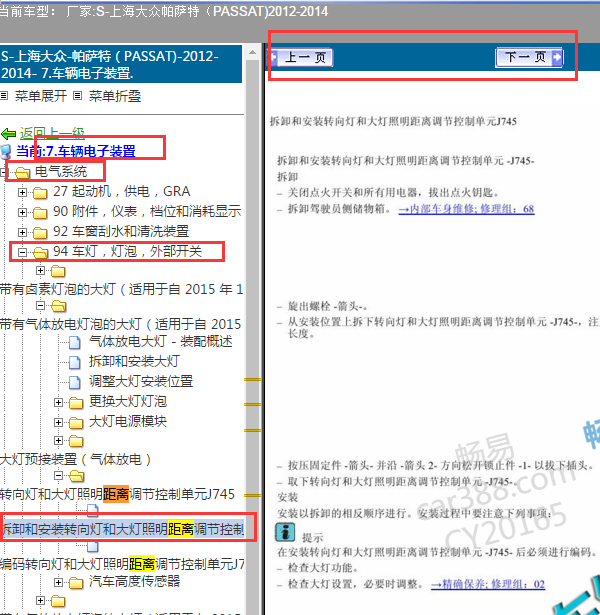Viewport: 600px width, 615px height.
Task: Expand 92 车窗刮水和清洗装置 node
Action: (22, 232)
